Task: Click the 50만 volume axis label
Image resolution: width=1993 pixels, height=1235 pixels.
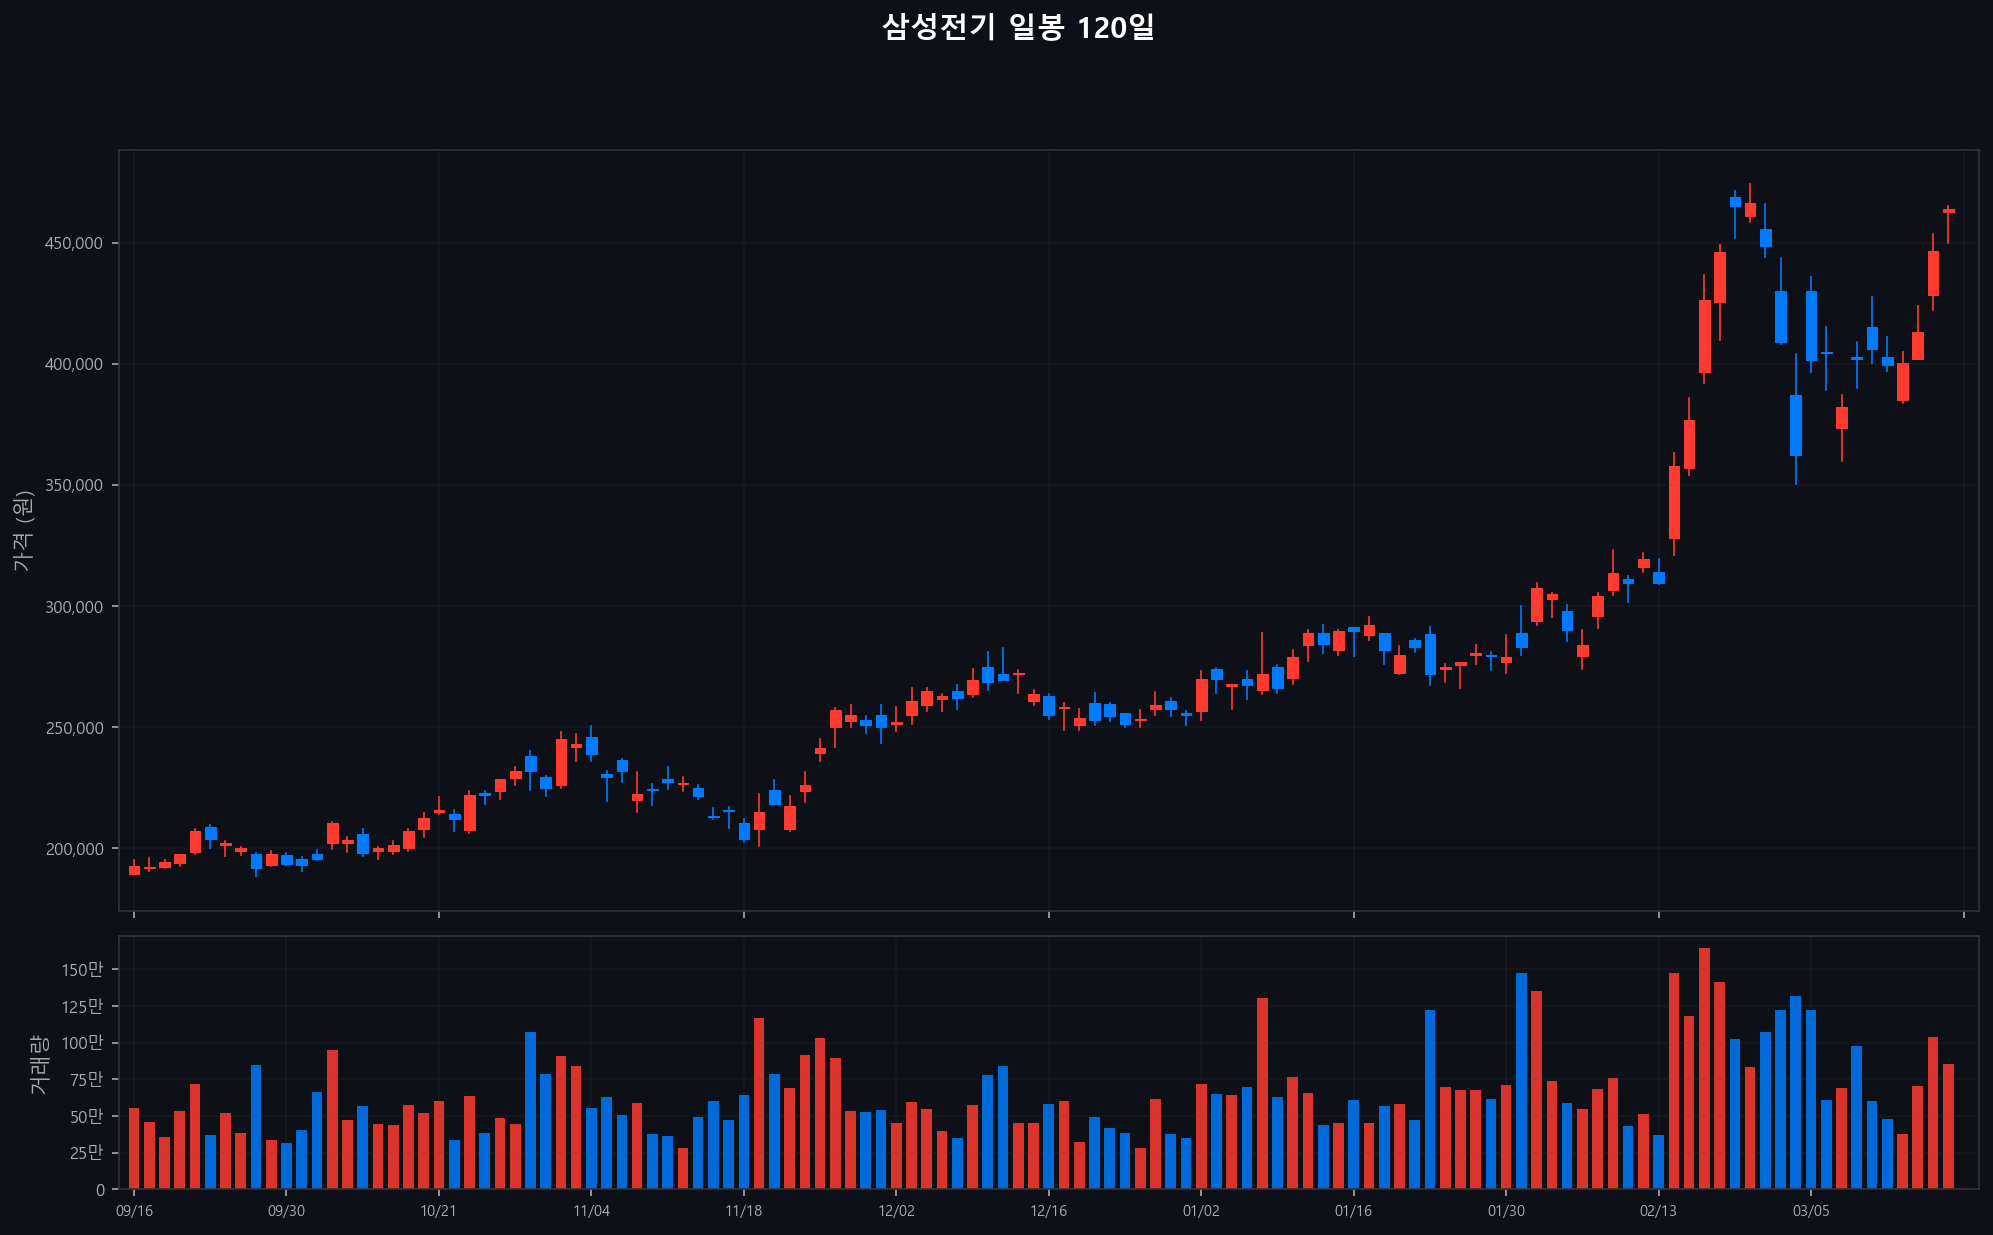Action: click(x=86, y=1116)
